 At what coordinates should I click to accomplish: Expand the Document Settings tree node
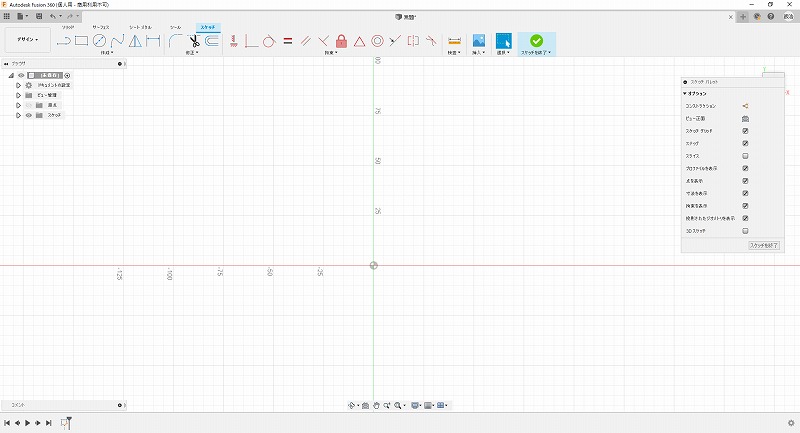click(x=18, y=85)
